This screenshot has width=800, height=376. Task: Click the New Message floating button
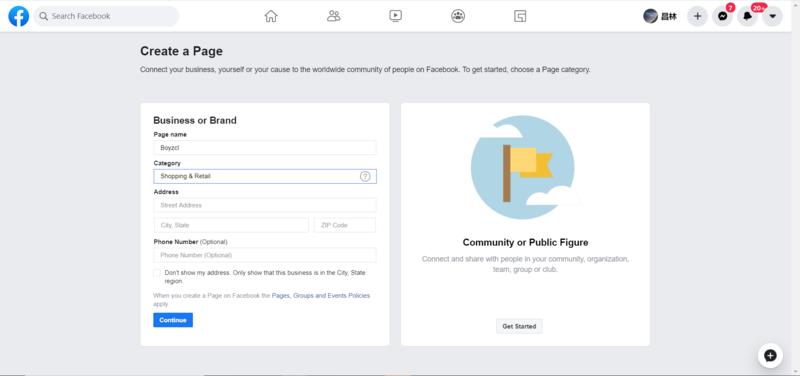770,356
